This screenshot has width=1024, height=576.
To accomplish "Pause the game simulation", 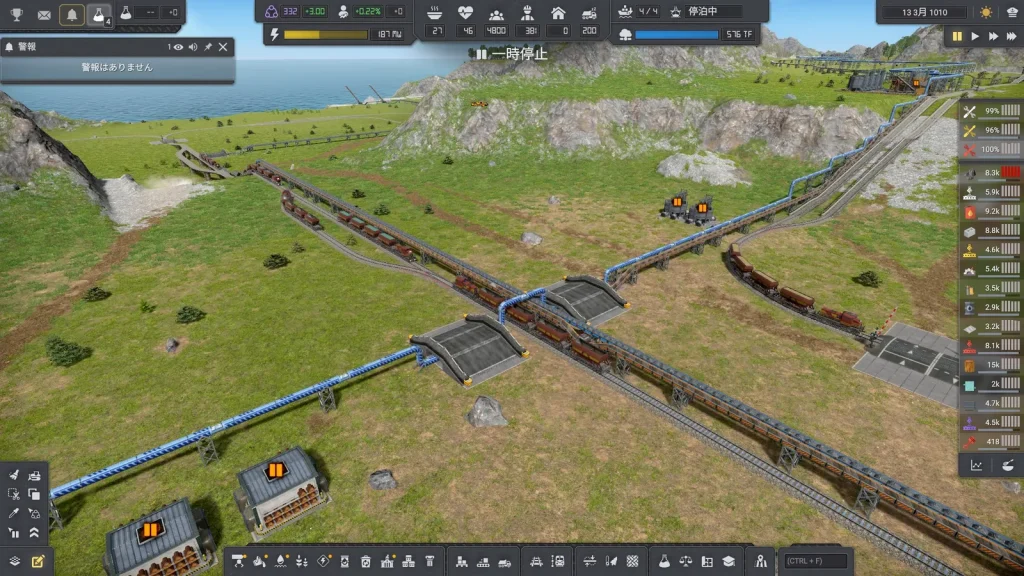I will click(x=956, y=36).
